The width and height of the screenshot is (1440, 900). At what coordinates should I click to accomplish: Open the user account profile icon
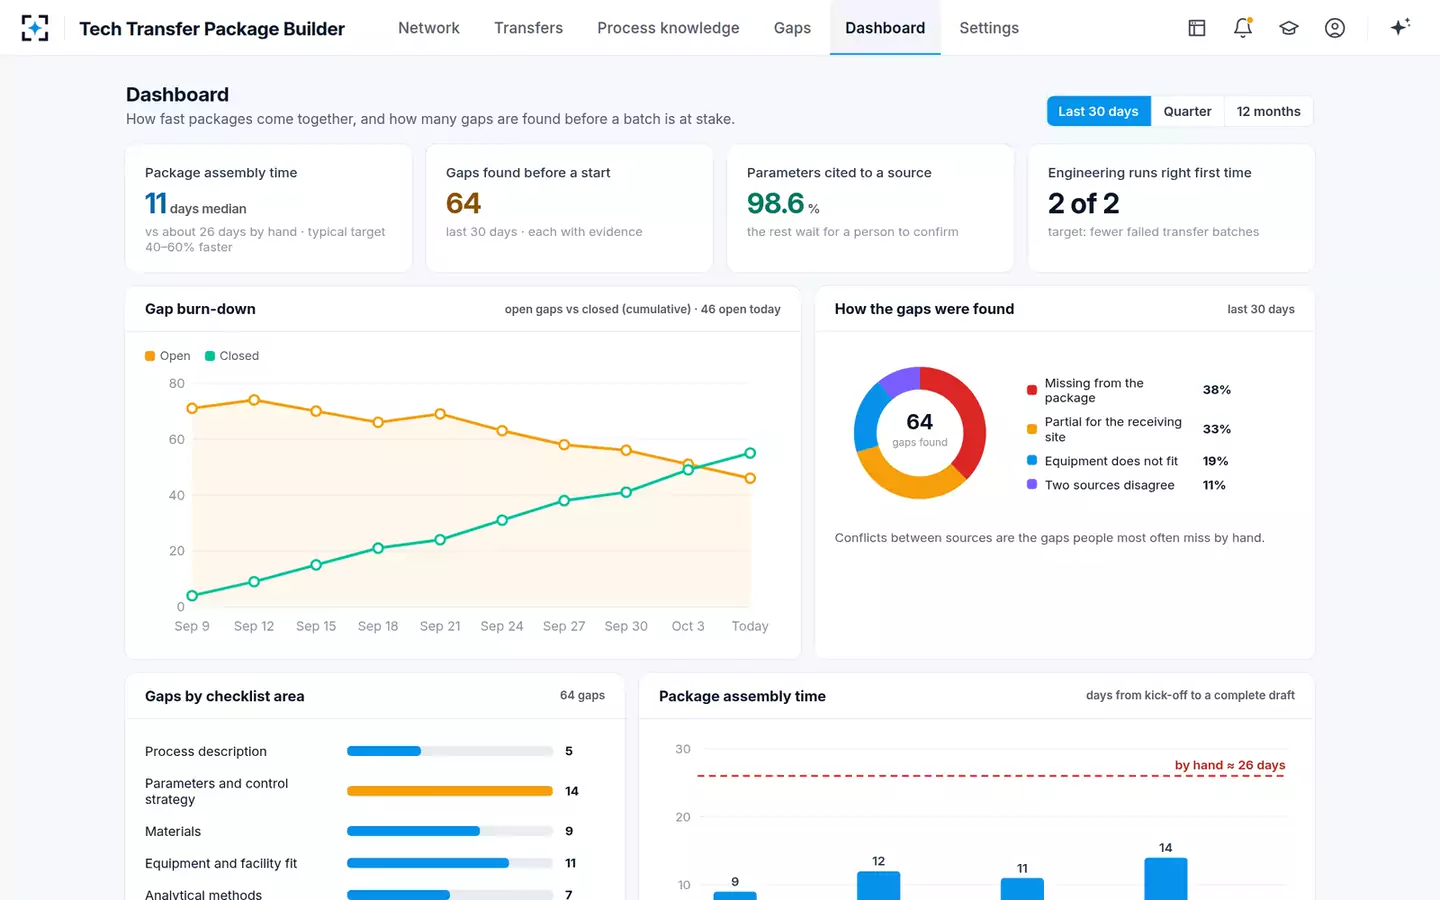(x=1335, y=28)
